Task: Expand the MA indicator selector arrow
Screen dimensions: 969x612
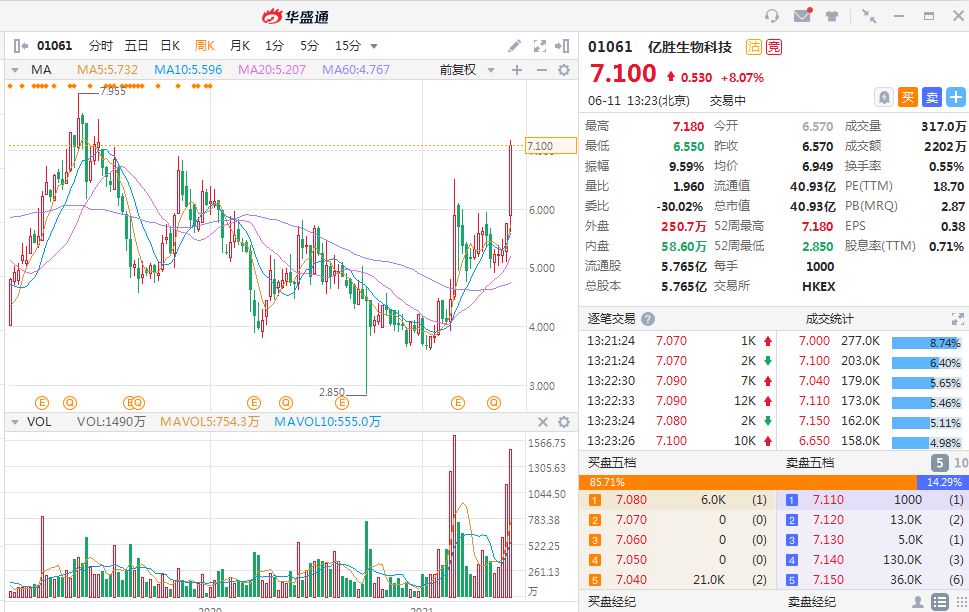Action: (x=15, y=70)
